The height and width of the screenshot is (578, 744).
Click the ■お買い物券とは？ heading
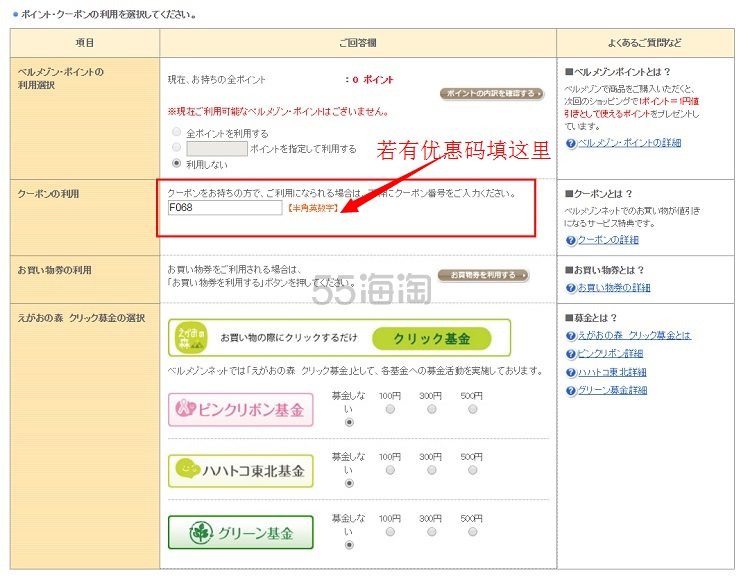click(604, 270)
